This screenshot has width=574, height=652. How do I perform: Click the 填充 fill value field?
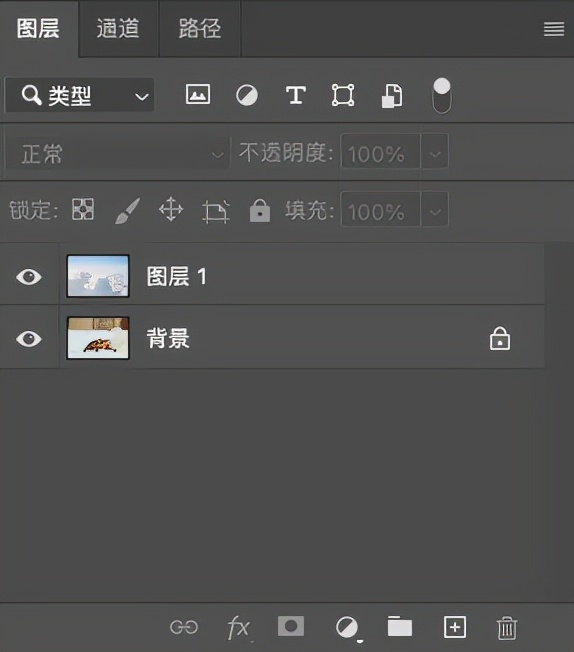pos(381,209)
